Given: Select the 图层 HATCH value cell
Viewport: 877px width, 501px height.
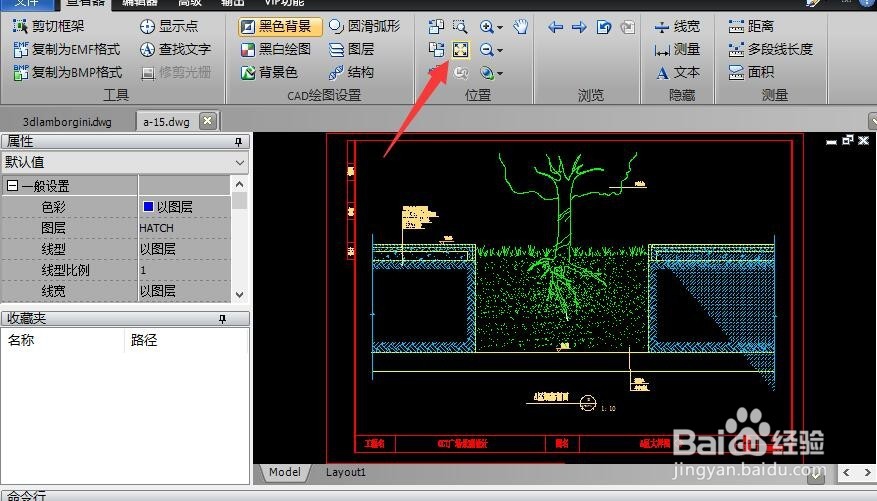Looking at the screenshot, I should coord(184,228).
